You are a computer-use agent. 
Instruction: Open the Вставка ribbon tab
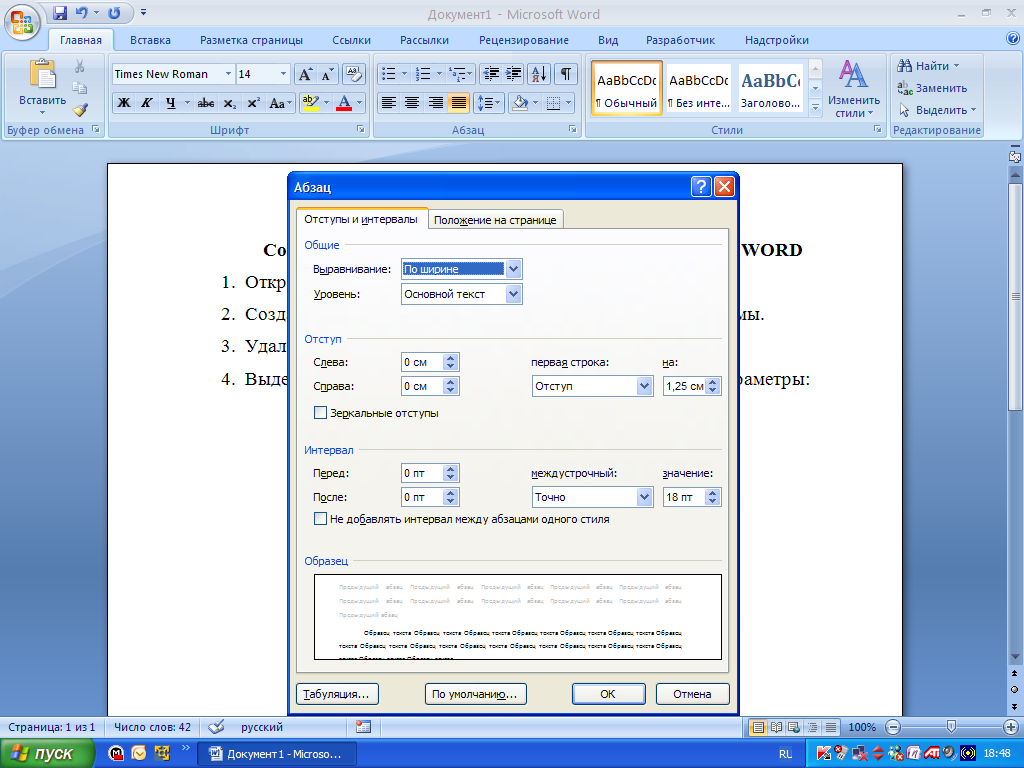pos(150,40)
